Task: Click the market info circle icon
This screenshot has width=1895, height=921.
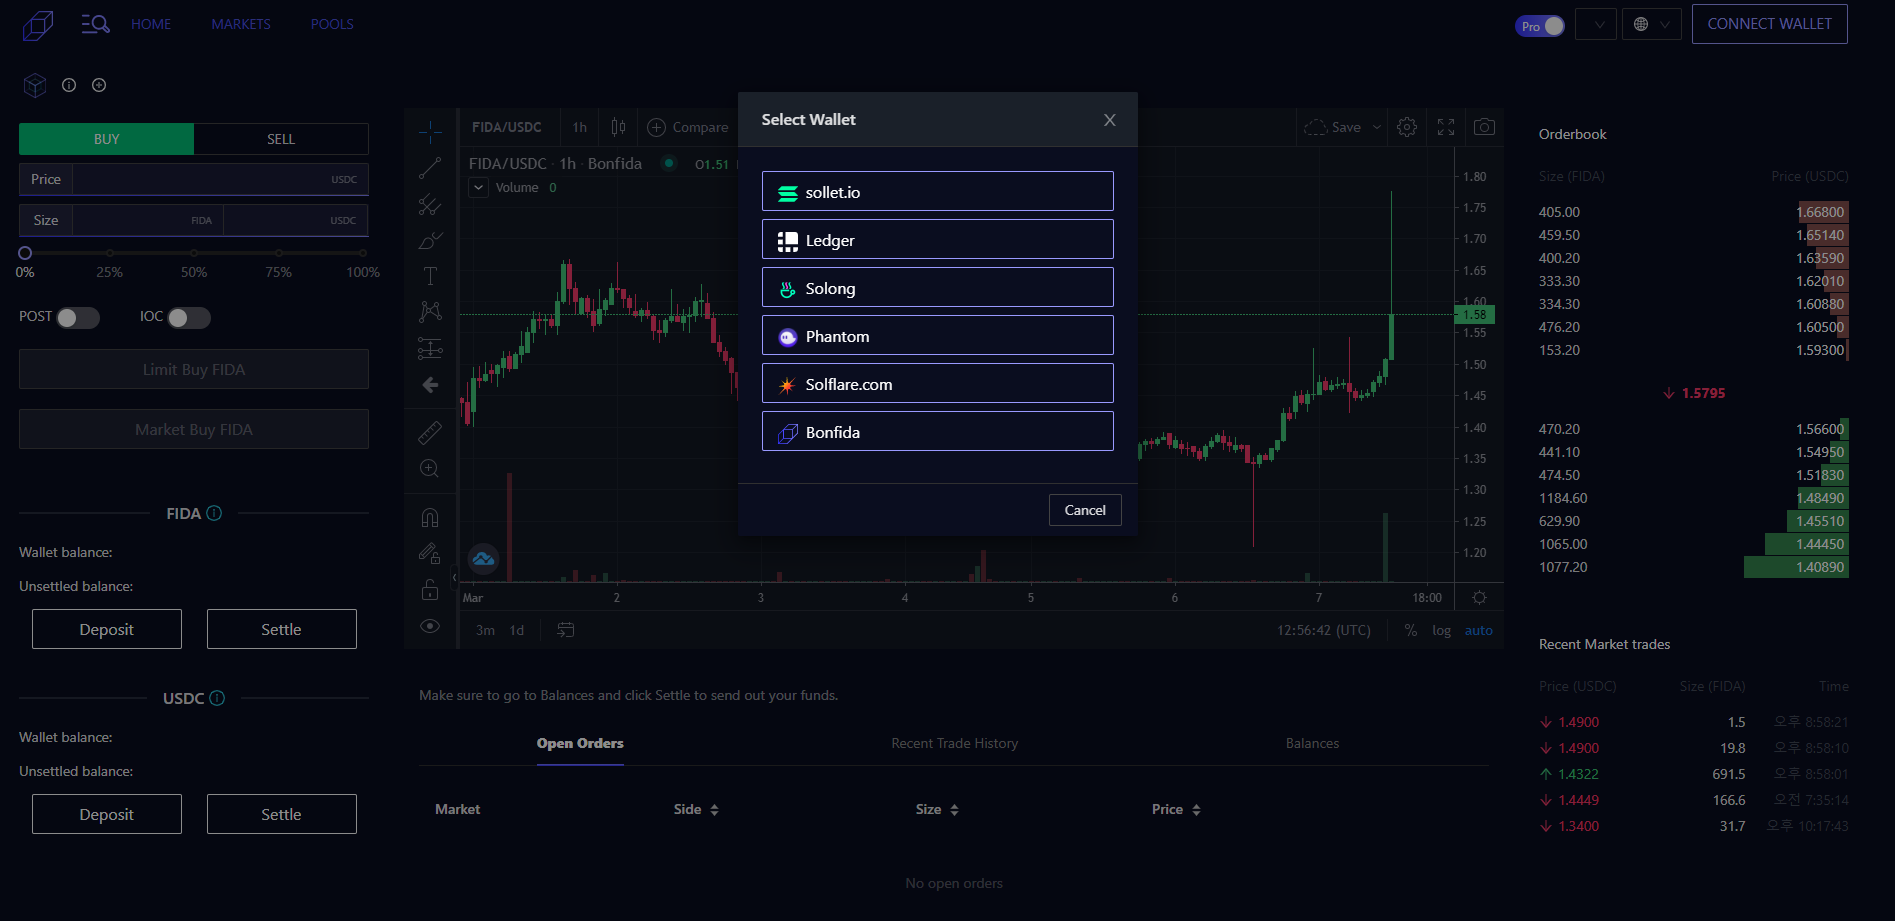Action: click(69, 85)
